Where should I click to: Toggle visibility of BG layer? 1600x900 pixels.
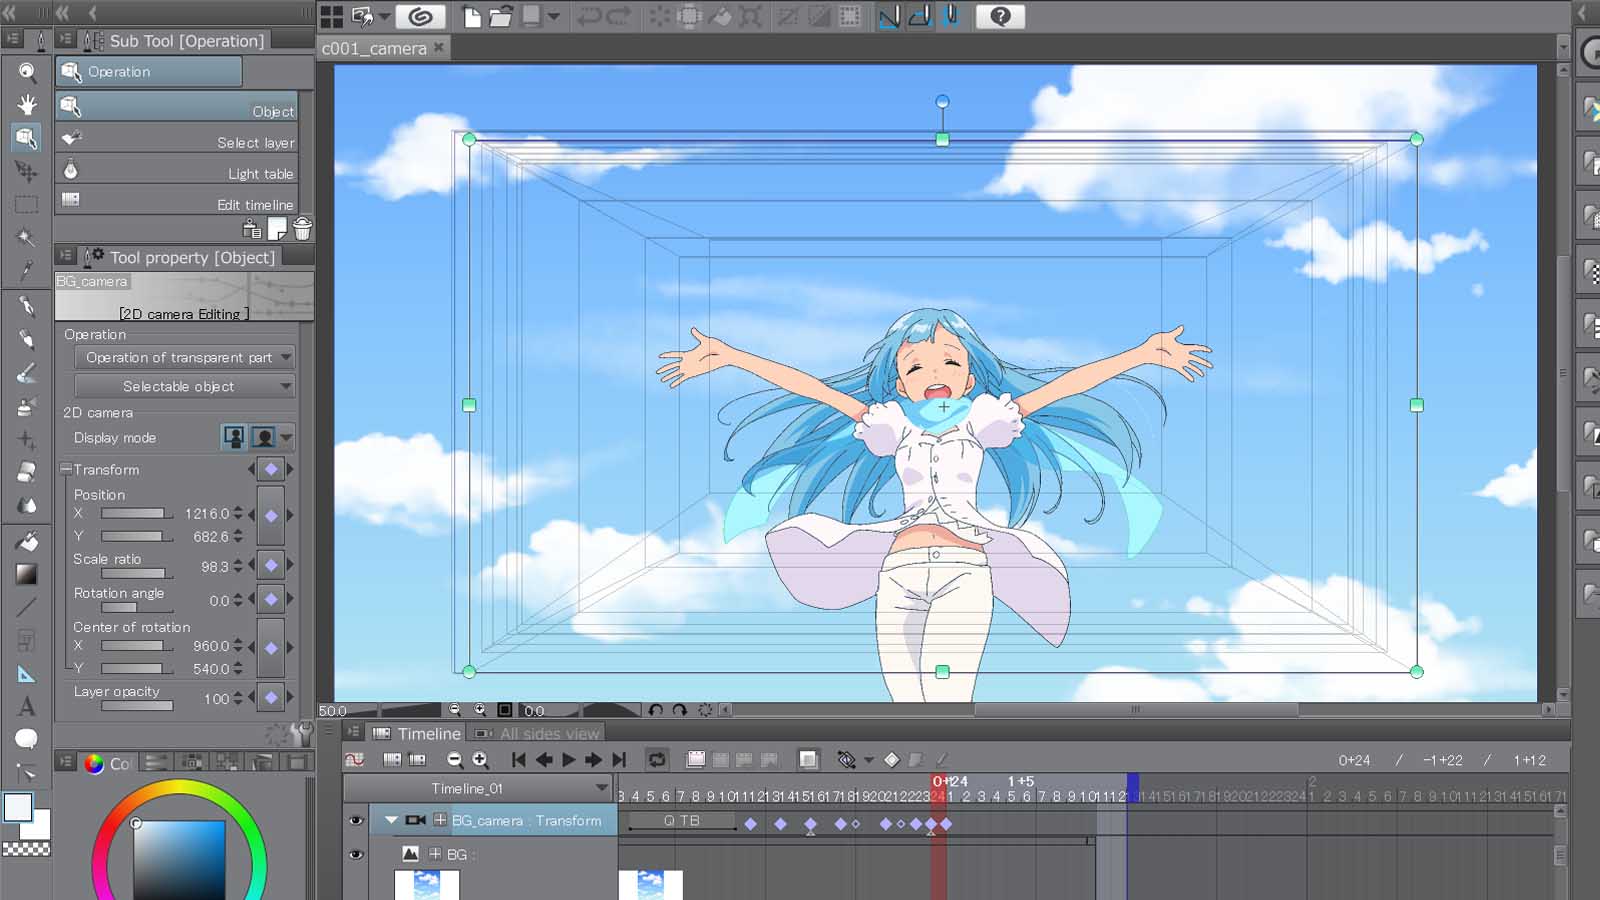click(x=356, y=854)
